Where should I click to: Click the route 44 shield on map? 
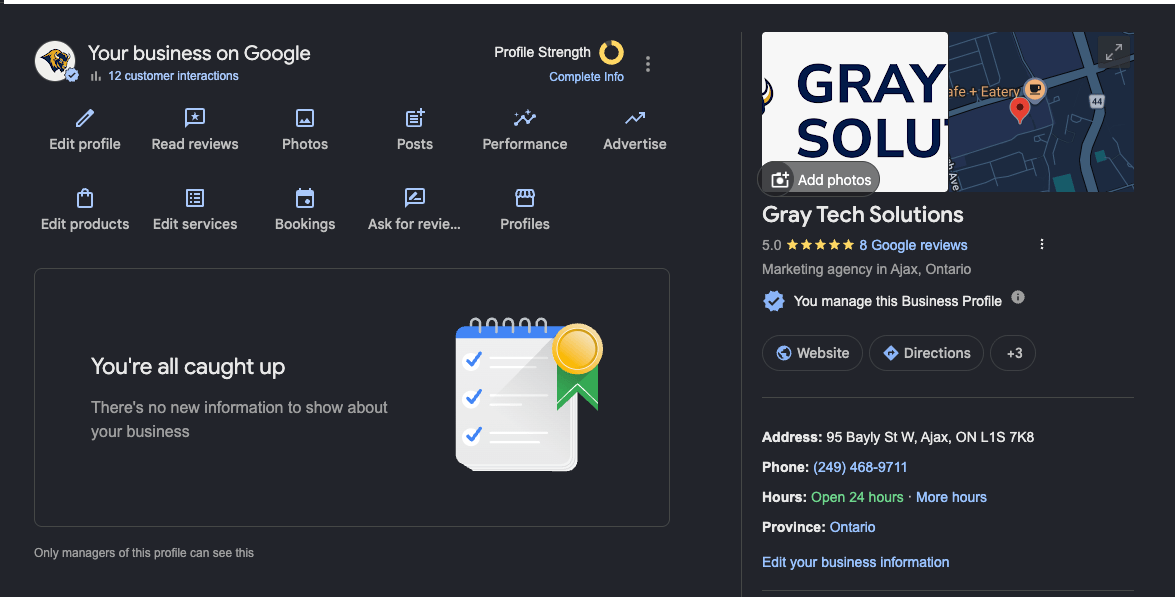(x=1097, y=101)
